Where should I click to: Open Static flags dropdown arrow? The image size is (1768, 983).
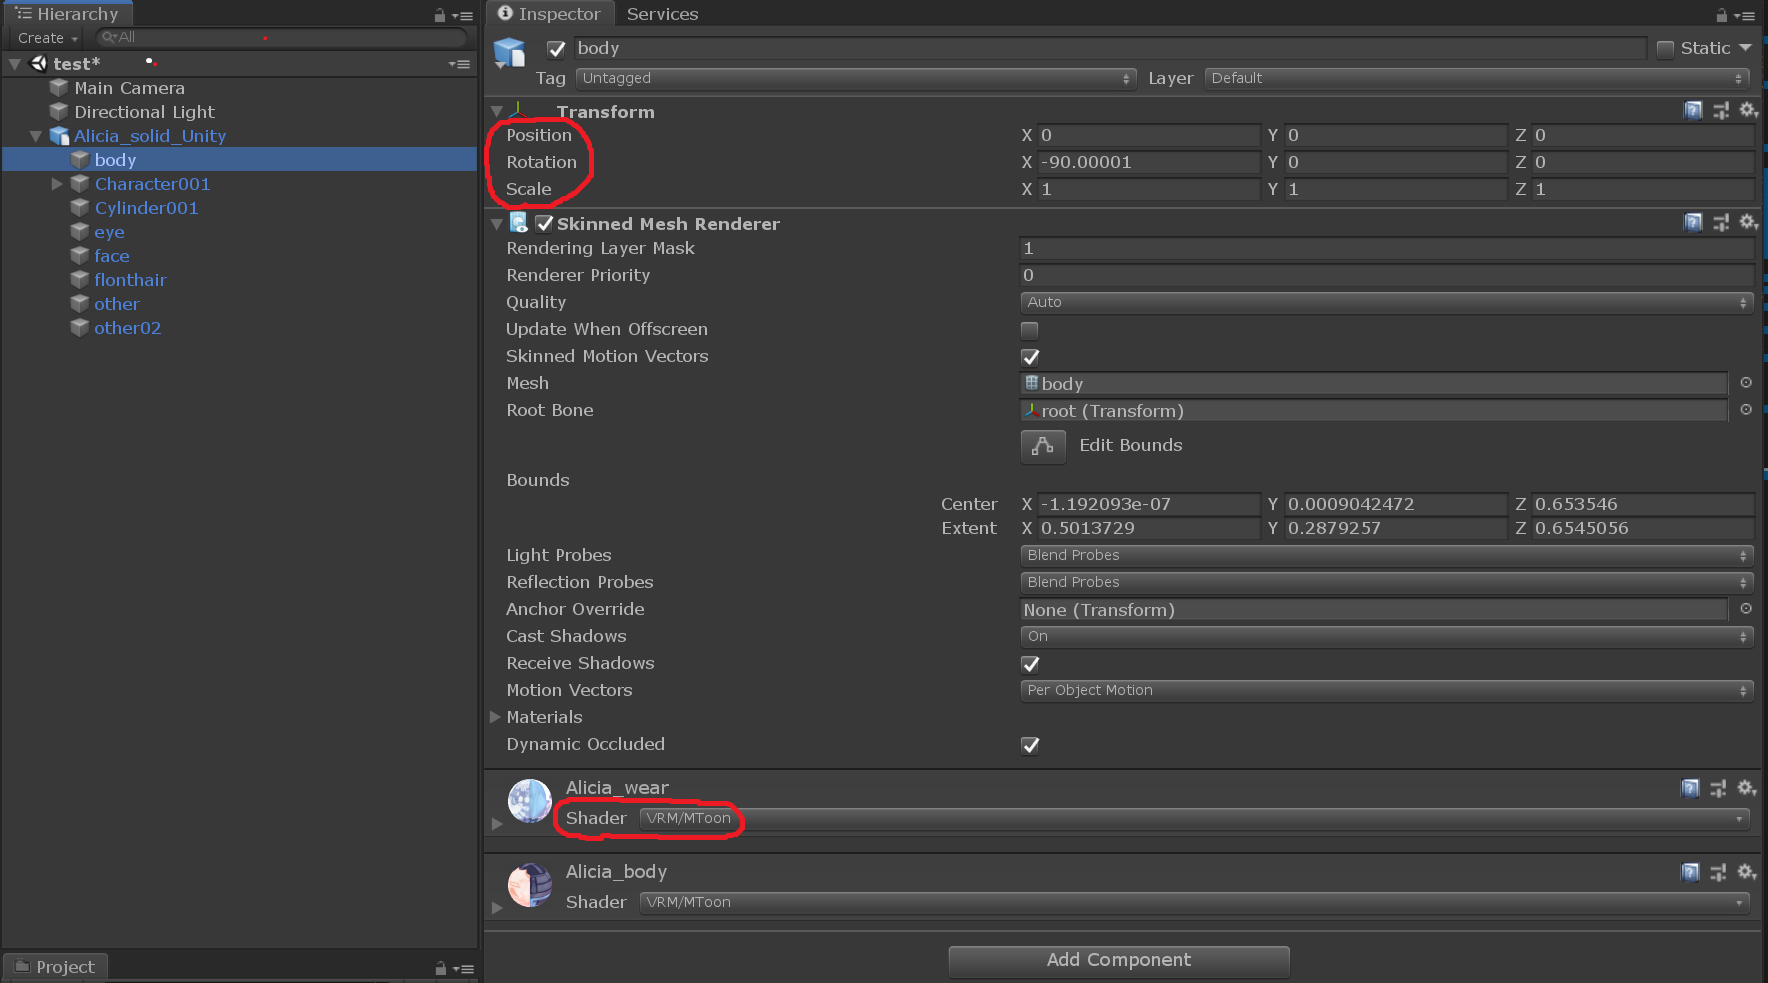tap(1745, 48)
